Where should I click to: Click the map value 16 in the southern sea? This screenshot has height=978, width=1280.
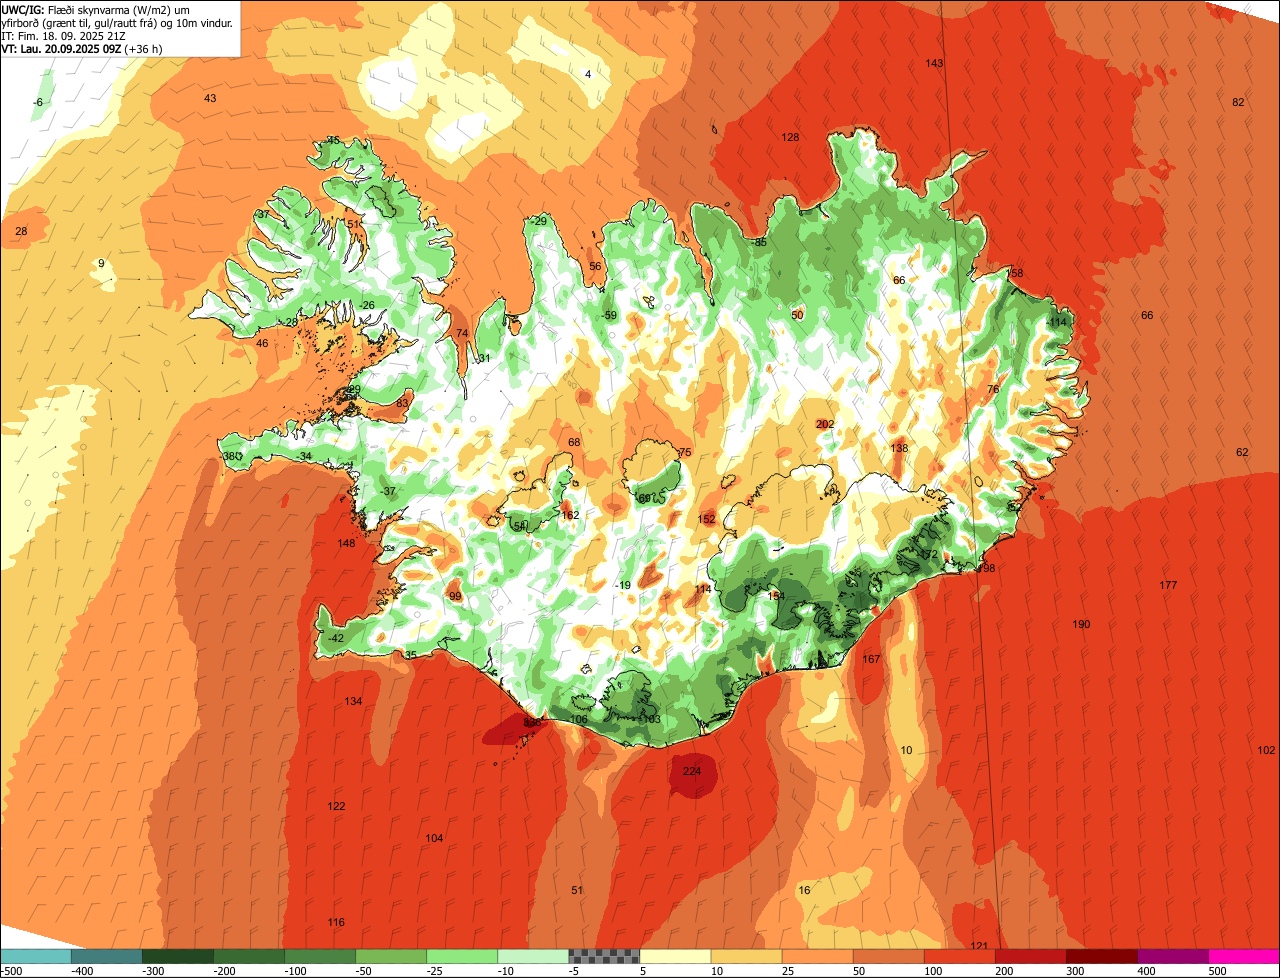click(x=804, y=890)
